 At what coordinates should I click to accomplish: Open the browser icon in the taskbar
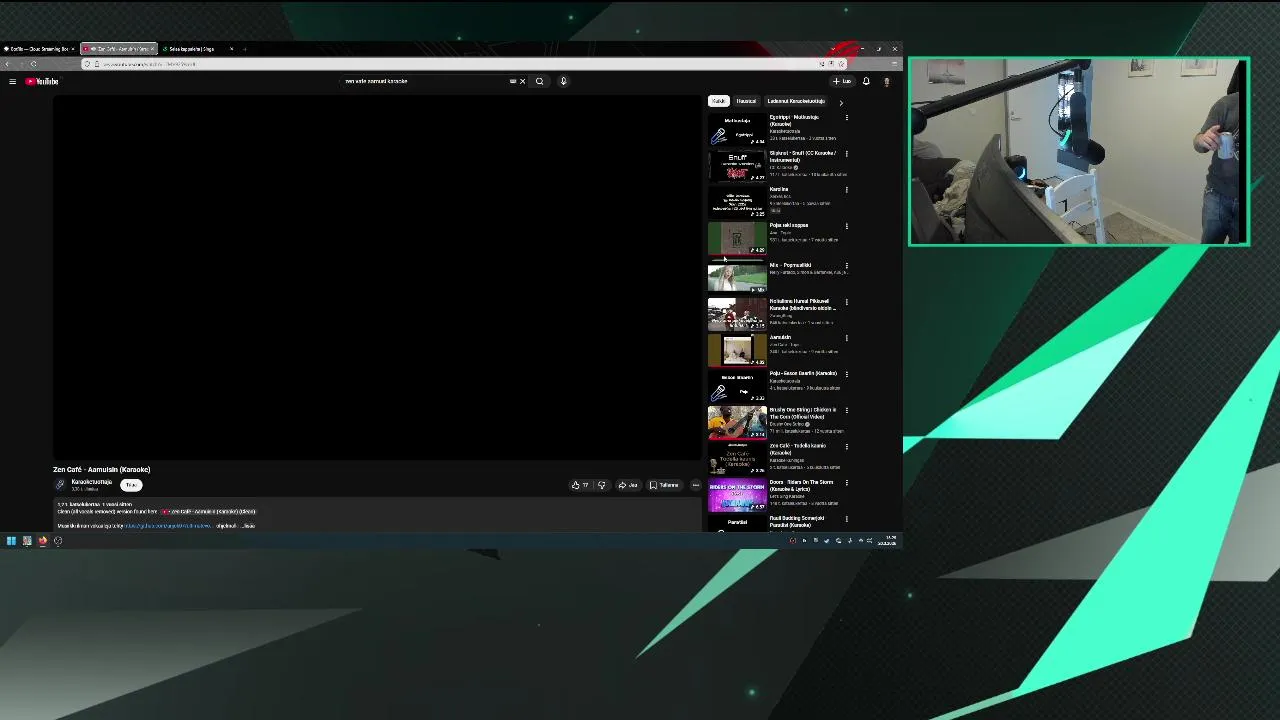[43, 541]
